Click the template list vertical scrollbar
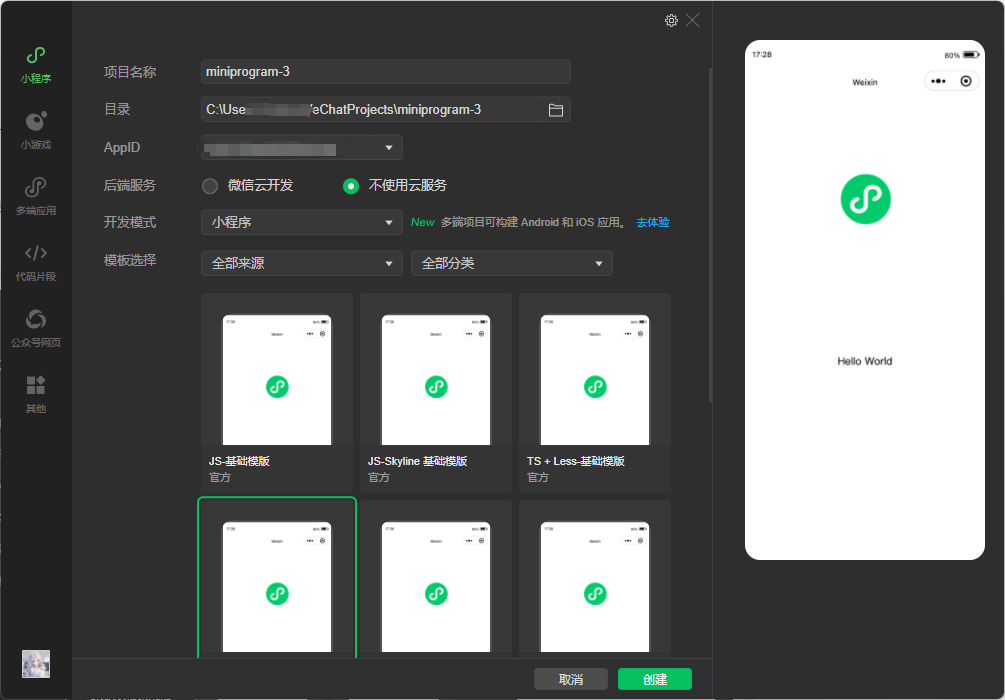This screenshot has width=1005, height=700. click(x=710, y=235)
